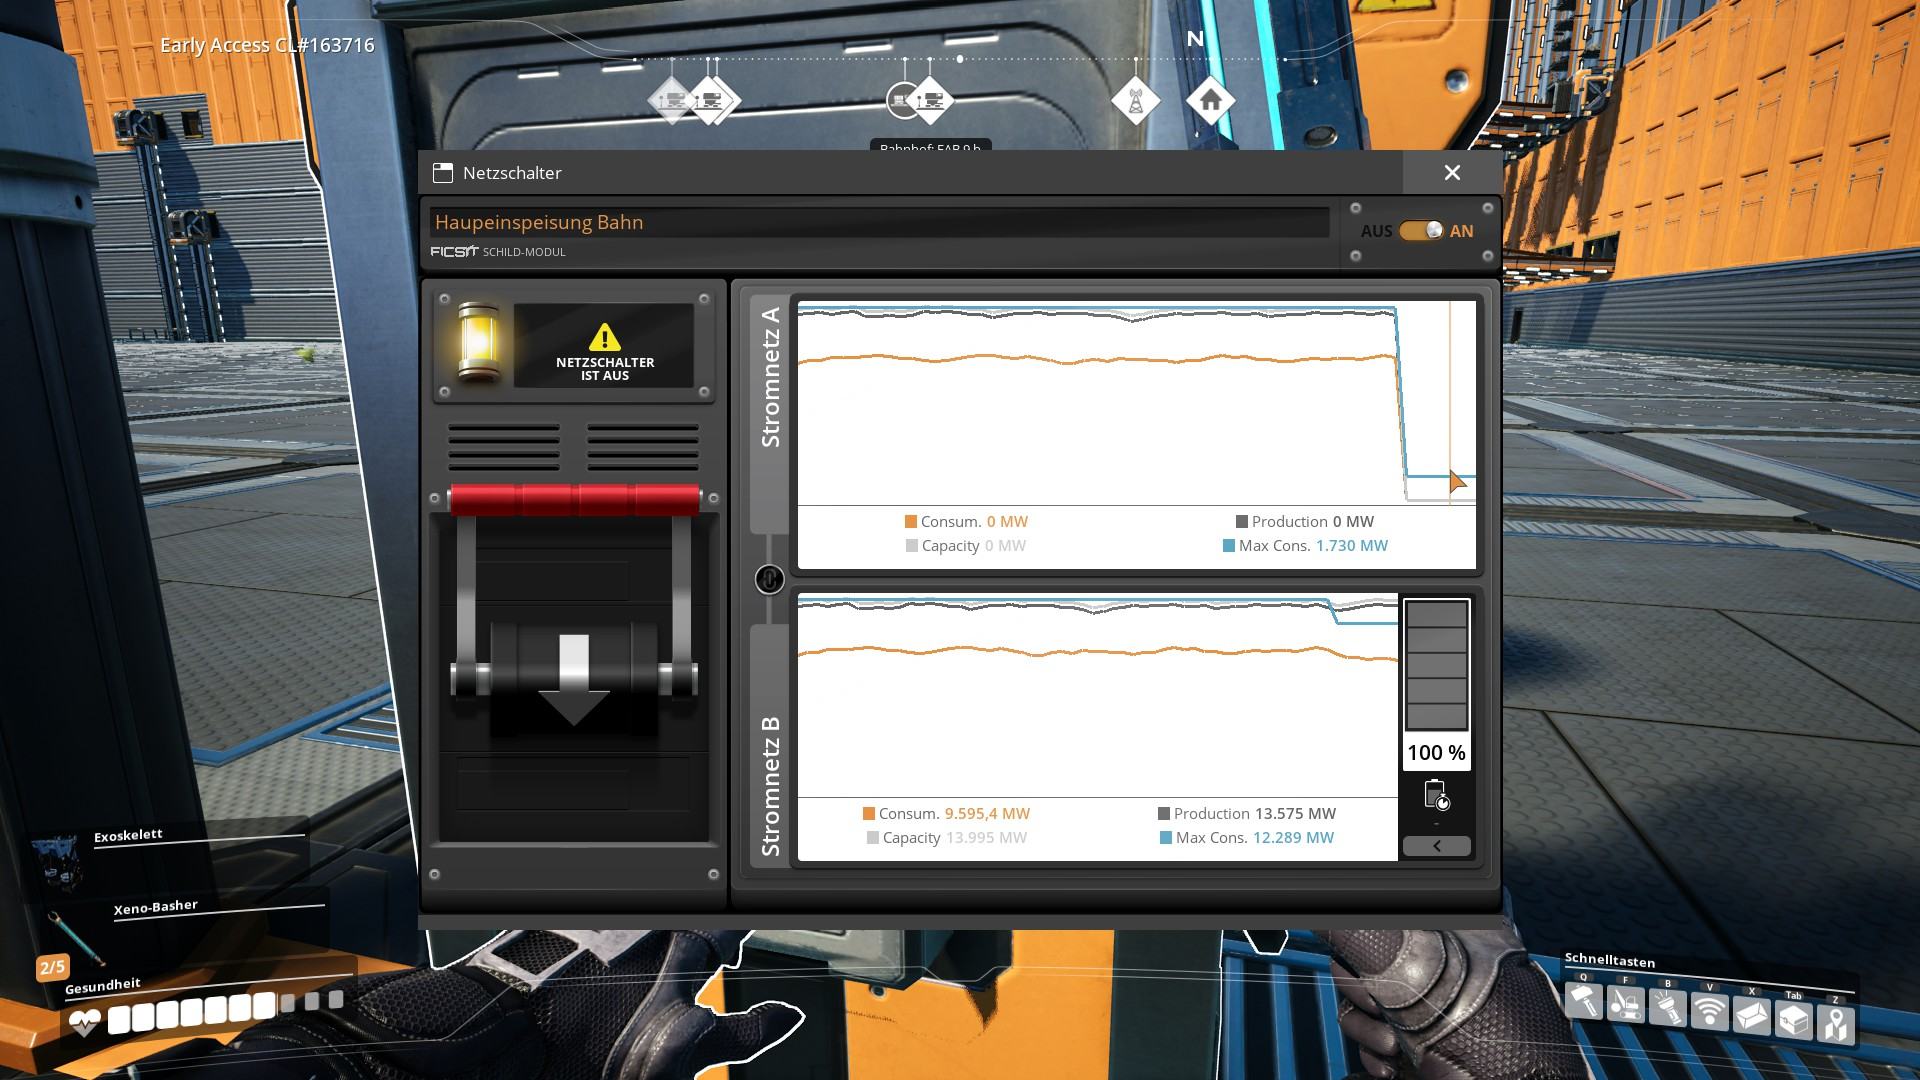Image resolution: width=1920 pixels, height=1080 pixels.
Task: Toggle the flashlight hotkey icon (B)
Action: [x=1668, y=1008]
